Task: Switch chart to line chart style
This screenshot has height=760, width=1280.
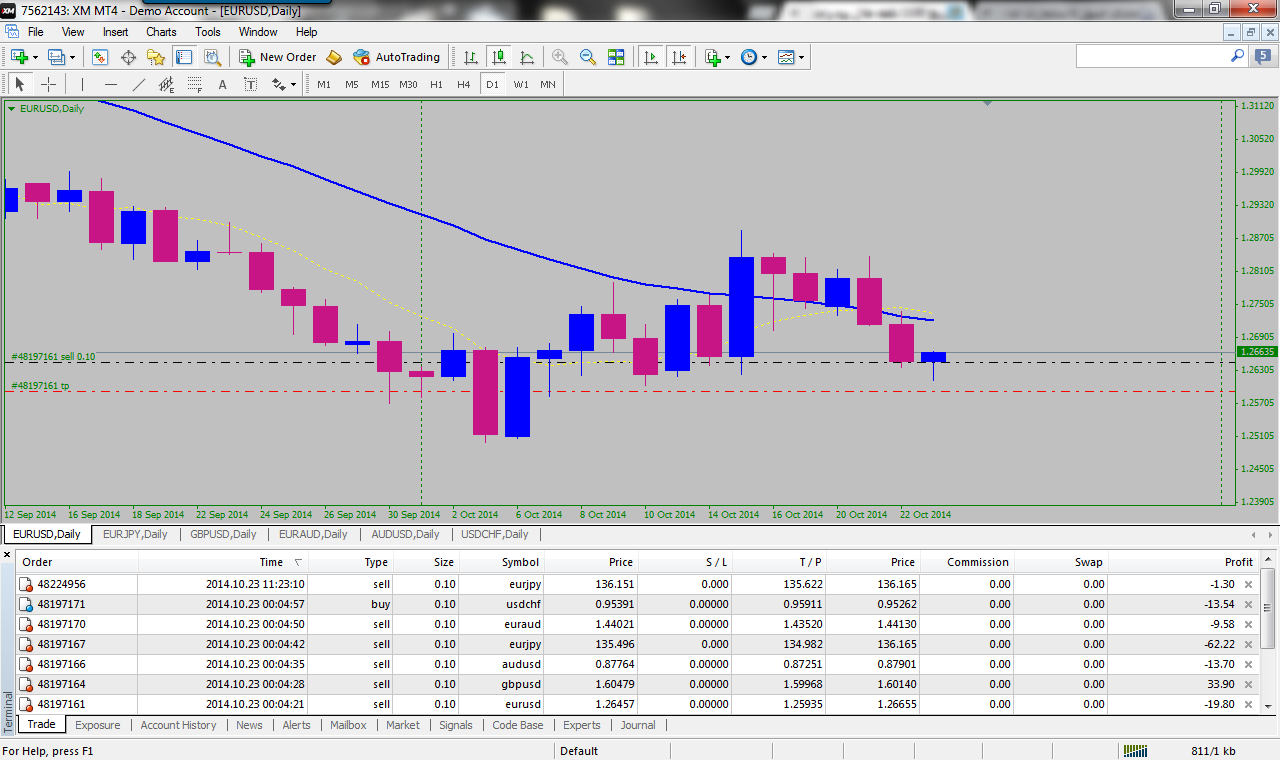Action: [x=526, y=57]
